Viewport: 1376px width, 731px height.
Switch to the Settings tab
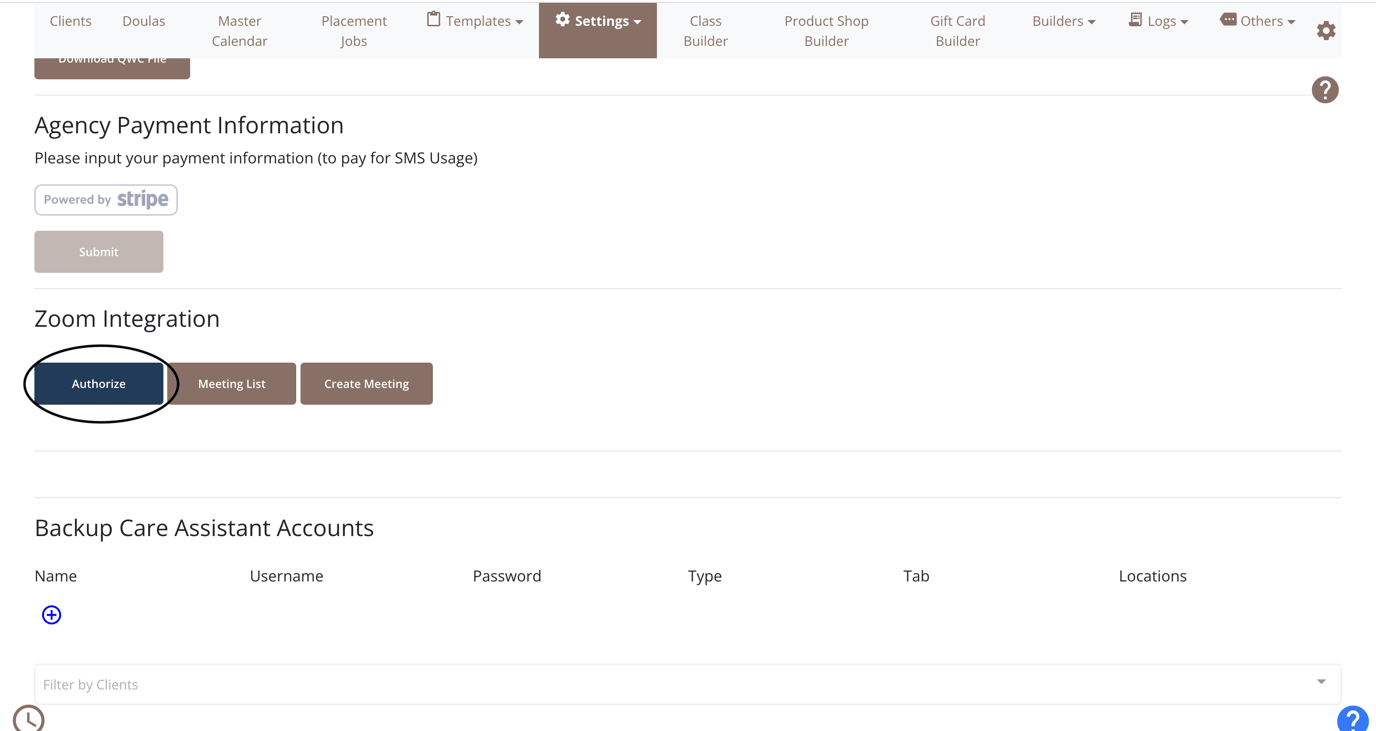[x=597, y=20]
